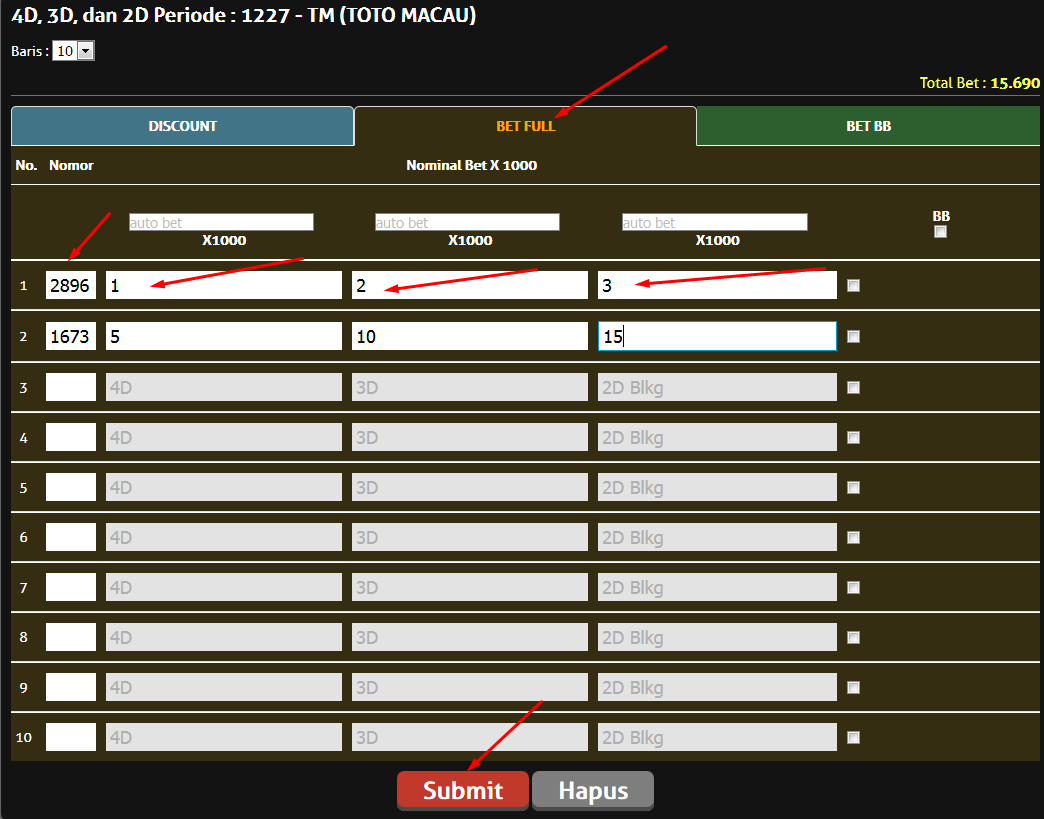
Task: Click the Nominal Bet X 1000 header
Action: pos(471,165)
